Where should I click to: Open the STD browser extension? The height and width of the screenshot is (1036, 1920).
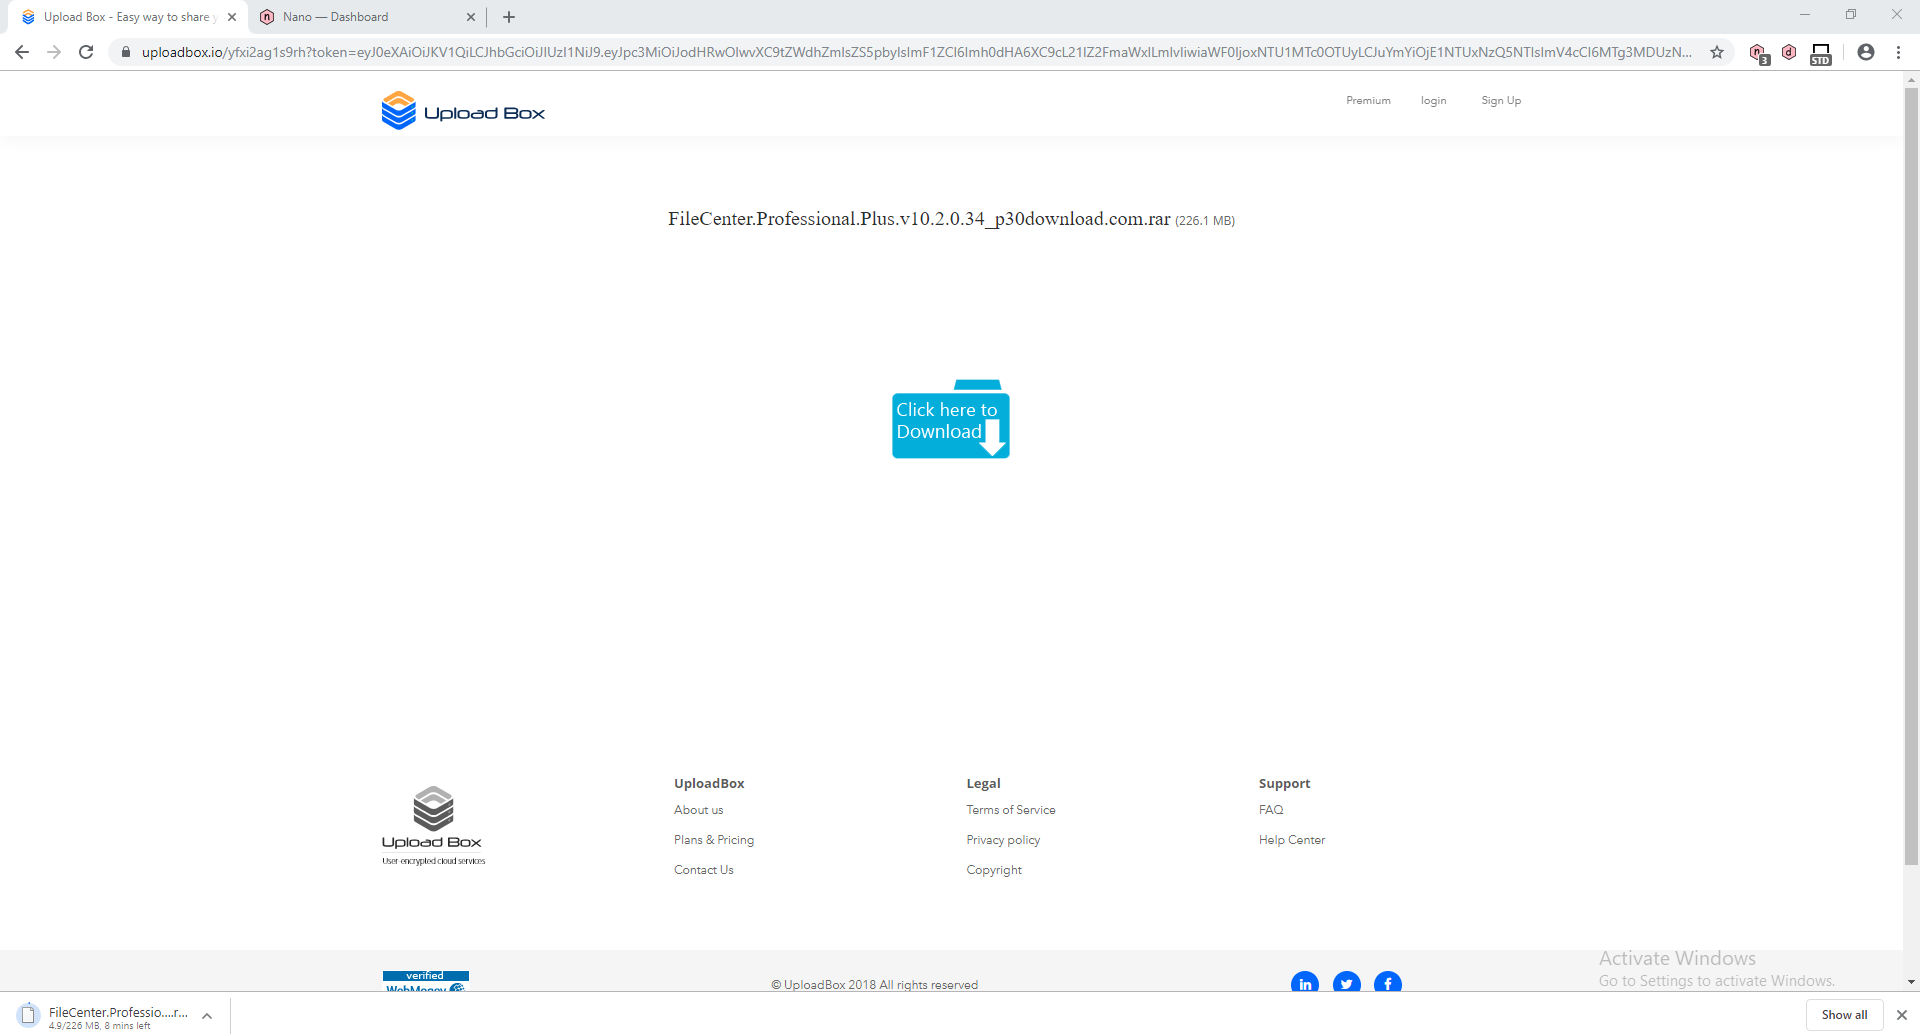pyautogui.click(x=1820, y=52)
